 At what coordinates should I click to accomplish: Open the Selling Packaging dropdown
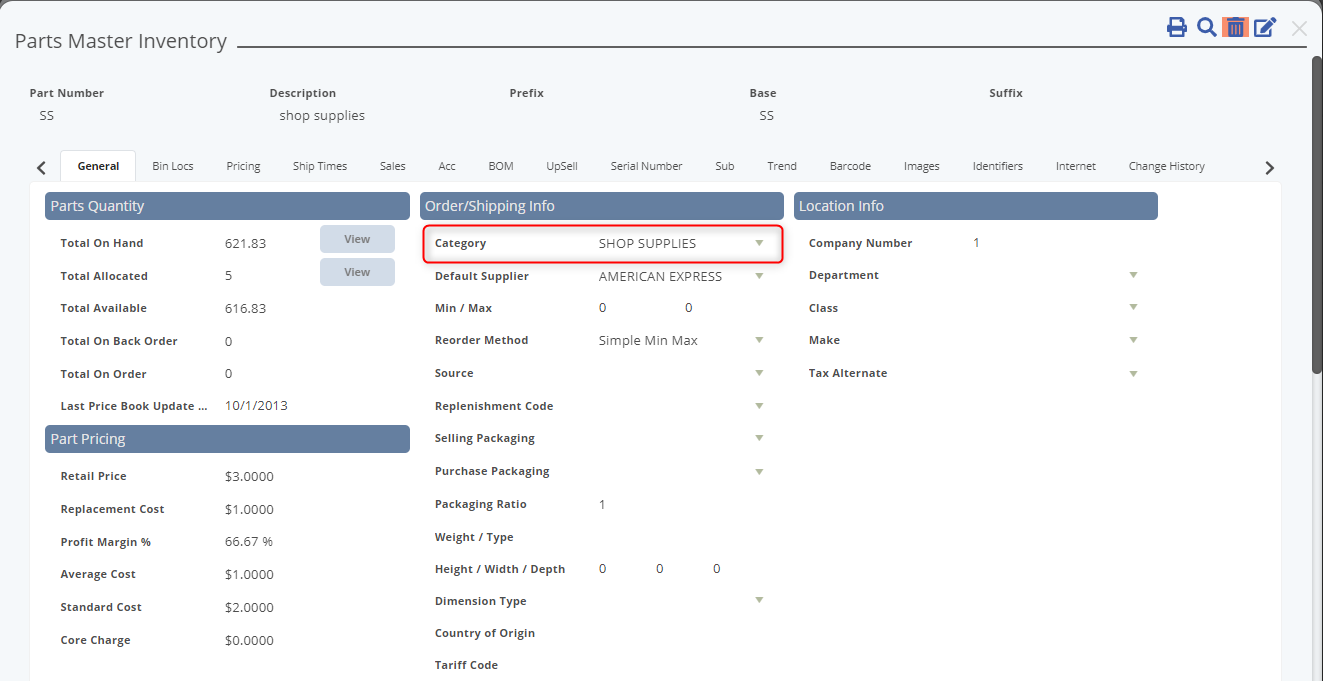click(759, 438)
